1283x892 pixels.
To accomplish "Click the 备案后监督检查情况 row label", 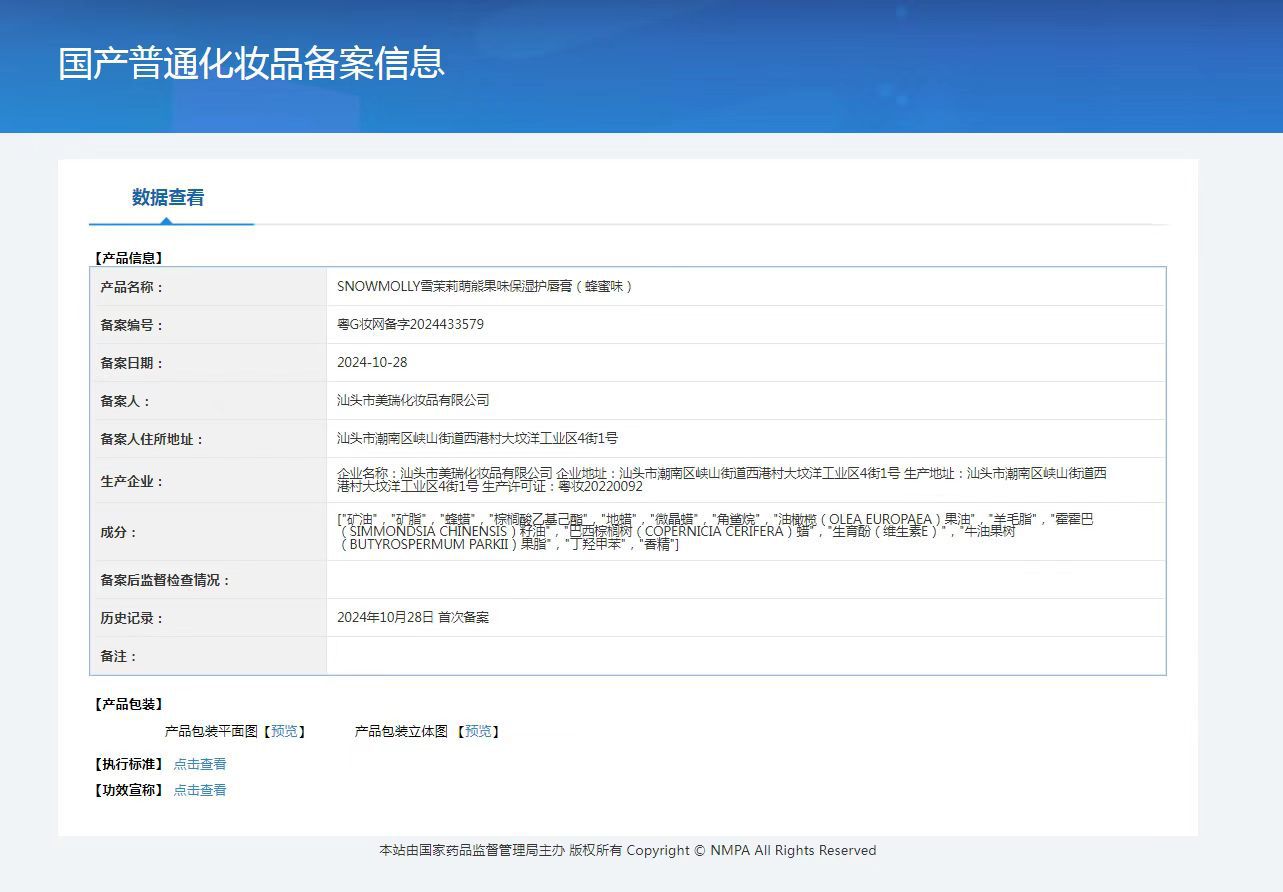I will [x=165, y=580].
